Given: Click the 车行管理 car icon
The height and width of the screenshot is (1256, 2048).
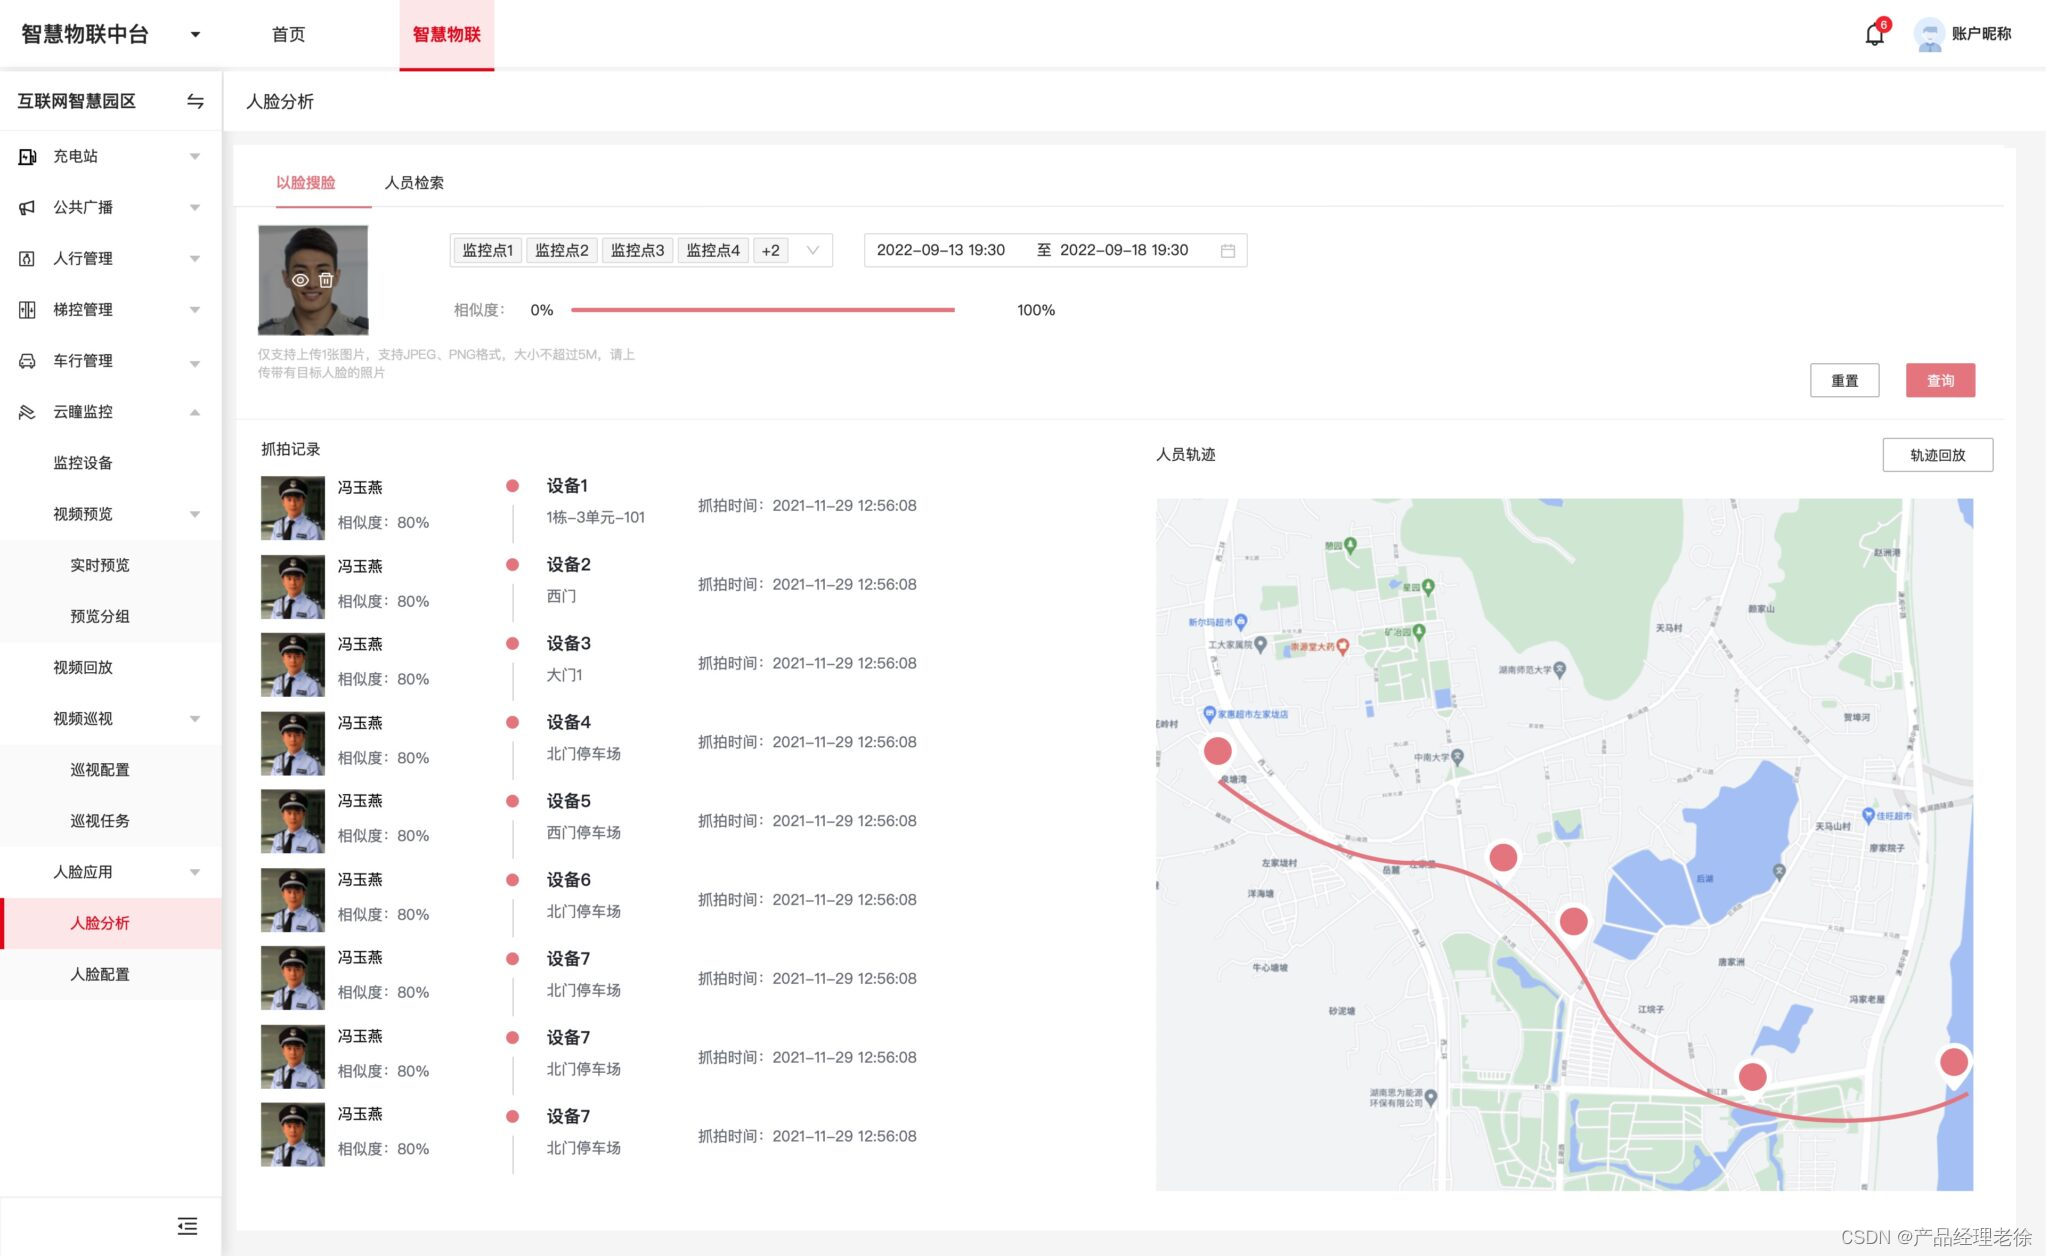Looking at the screenshot, I should [x=27, y=361].
